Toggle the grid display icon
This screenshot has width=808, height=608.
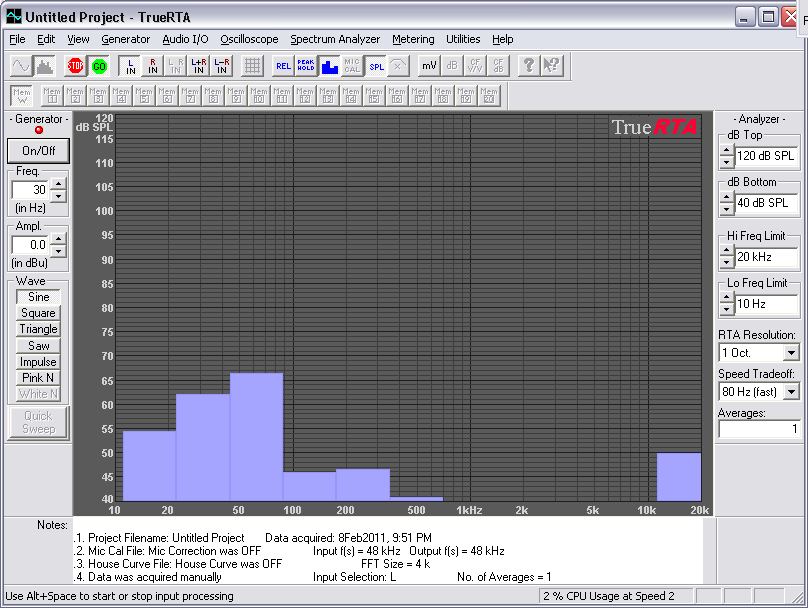[253, 66]
